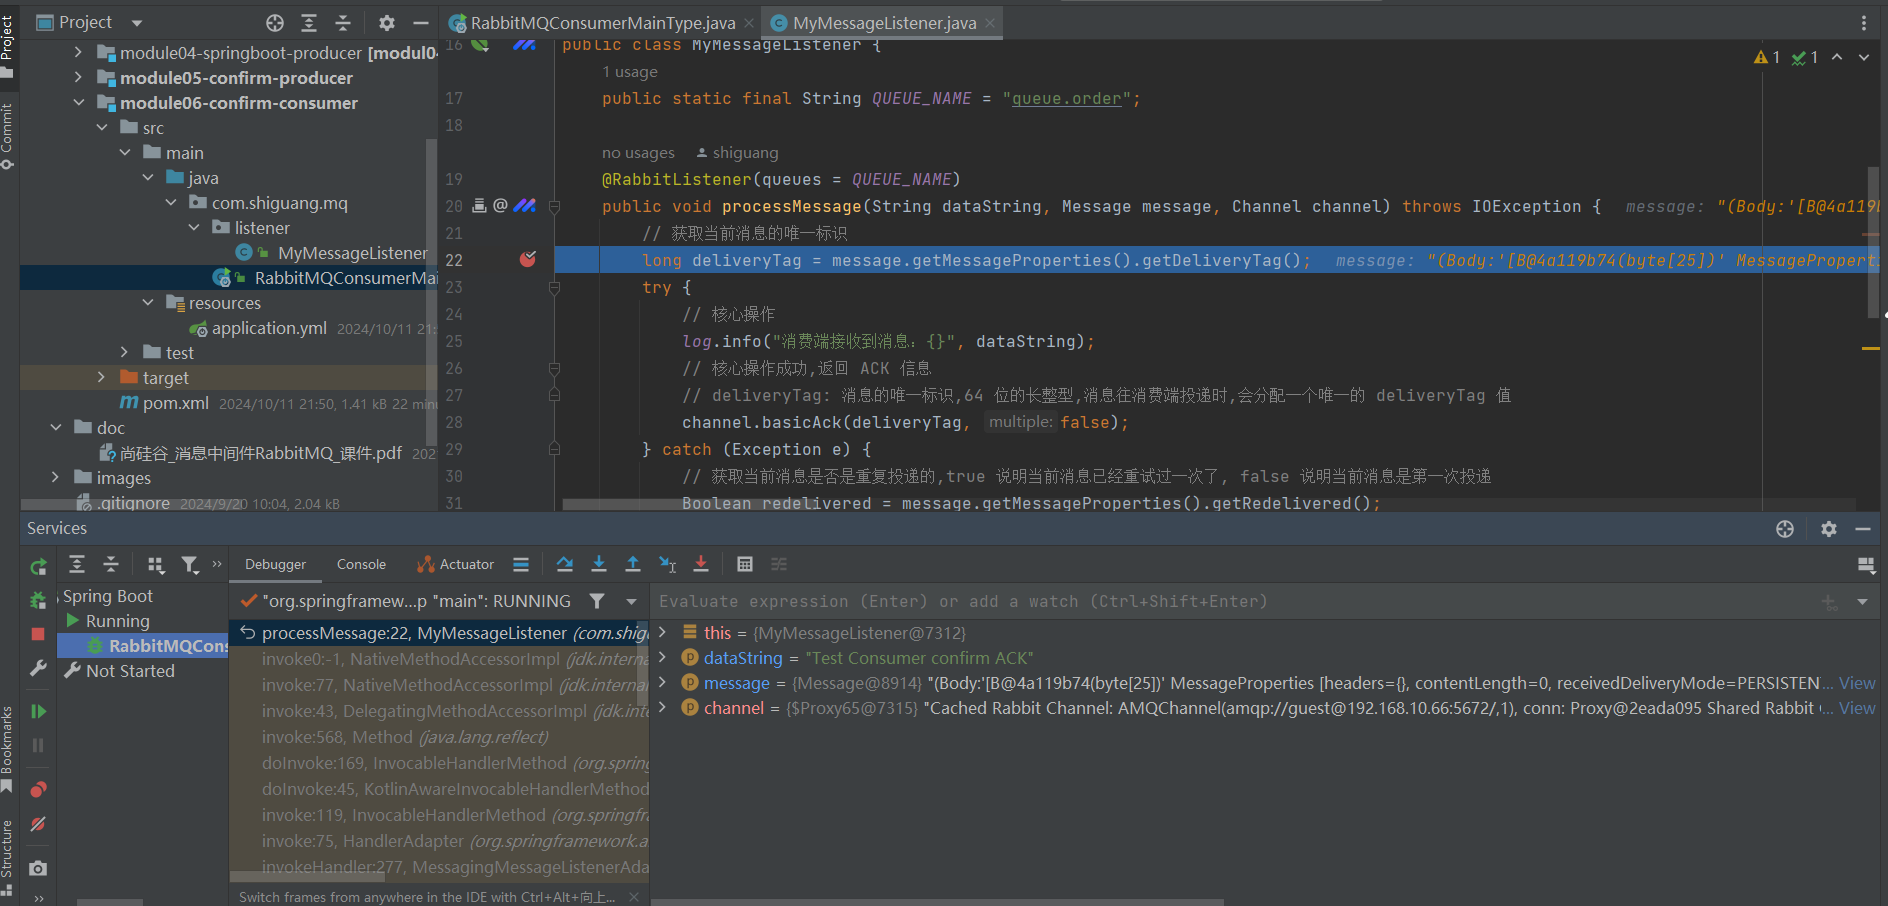Viewport: 1888px width, 906px height.
Task: Open the Services filter funnel icon
Action: coord(189,565)
